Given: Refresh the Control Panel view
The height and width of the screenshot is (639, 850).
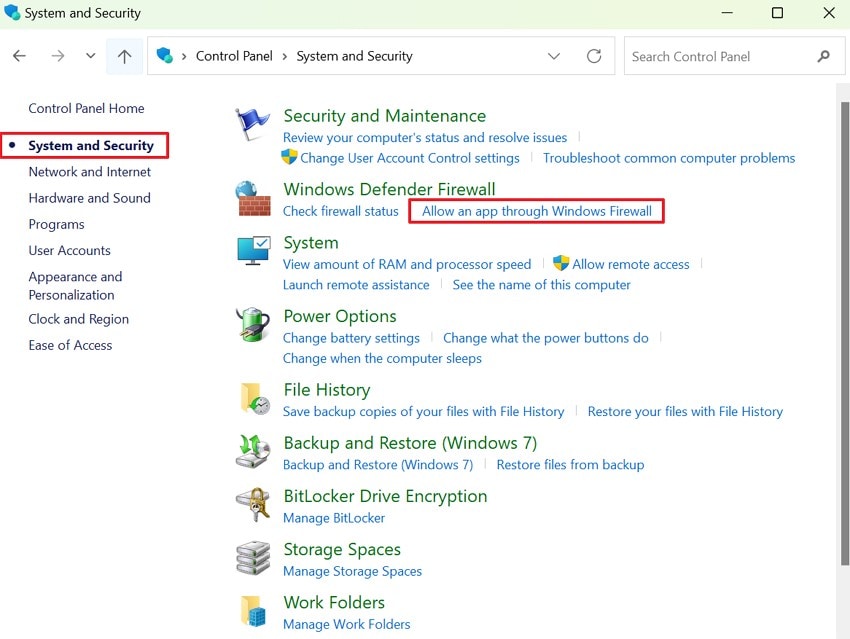Looking at the screenshot, I should [594, 56].
